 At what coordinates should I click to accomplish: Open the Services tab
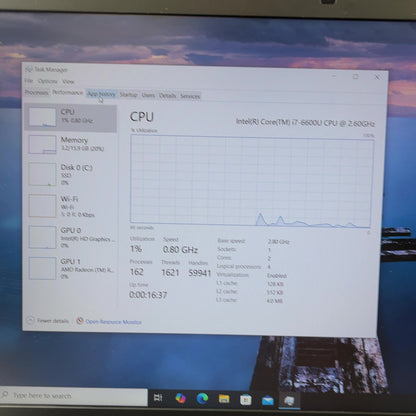190,96
